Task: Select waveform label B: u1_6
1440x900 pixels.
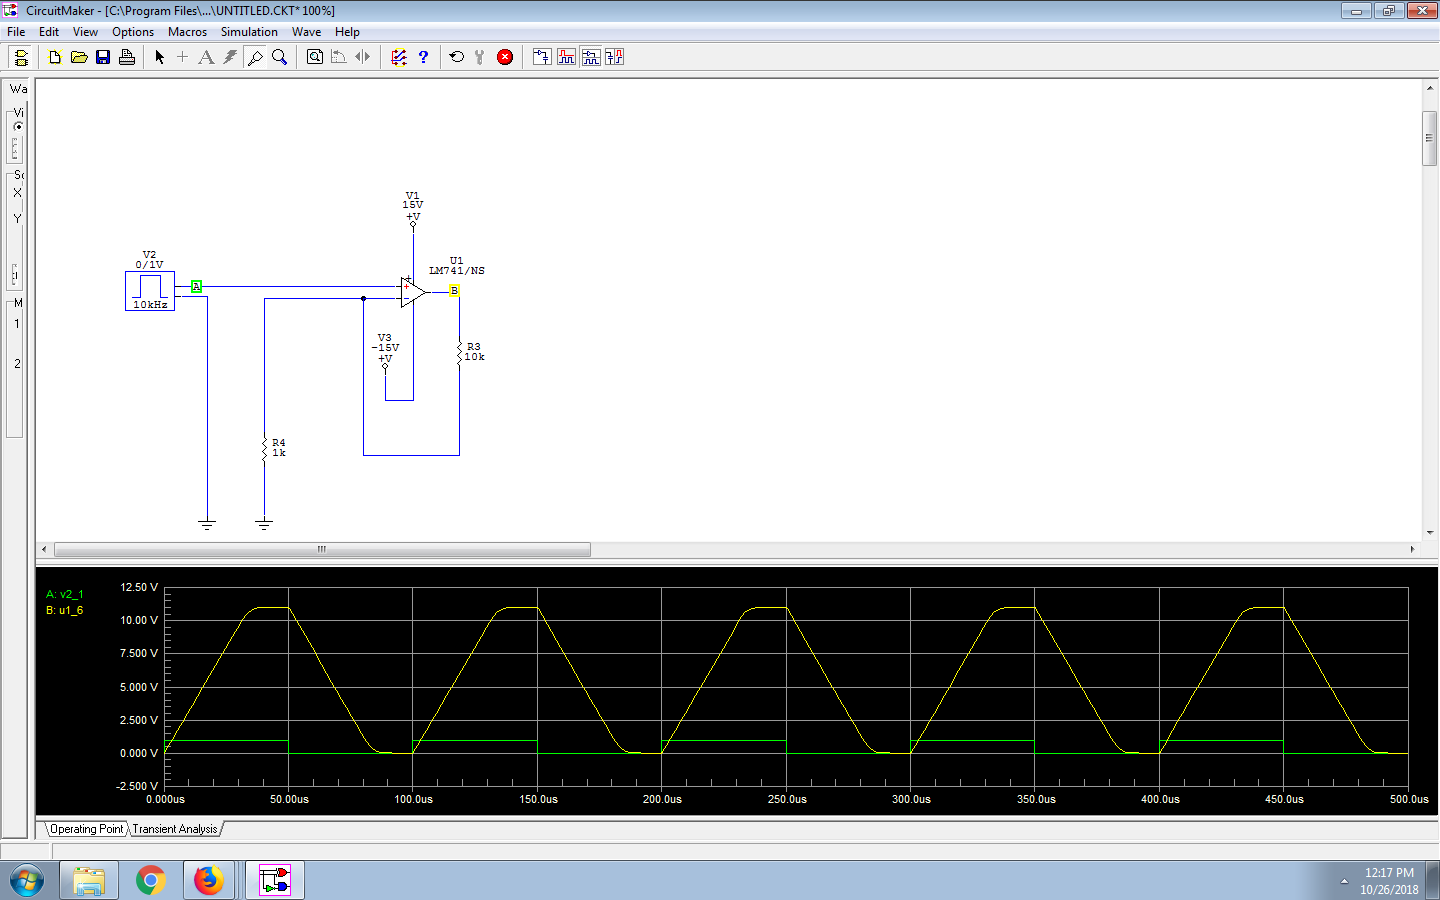Action: coord(65,610)
